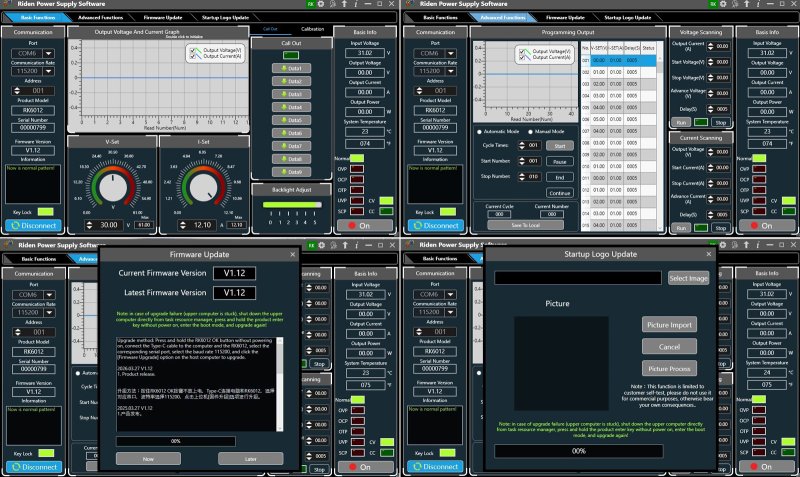The image size is (800, 477).
Task: Open info 'i' icon in Advanced Functions title bar
Action: coord(758,4)
